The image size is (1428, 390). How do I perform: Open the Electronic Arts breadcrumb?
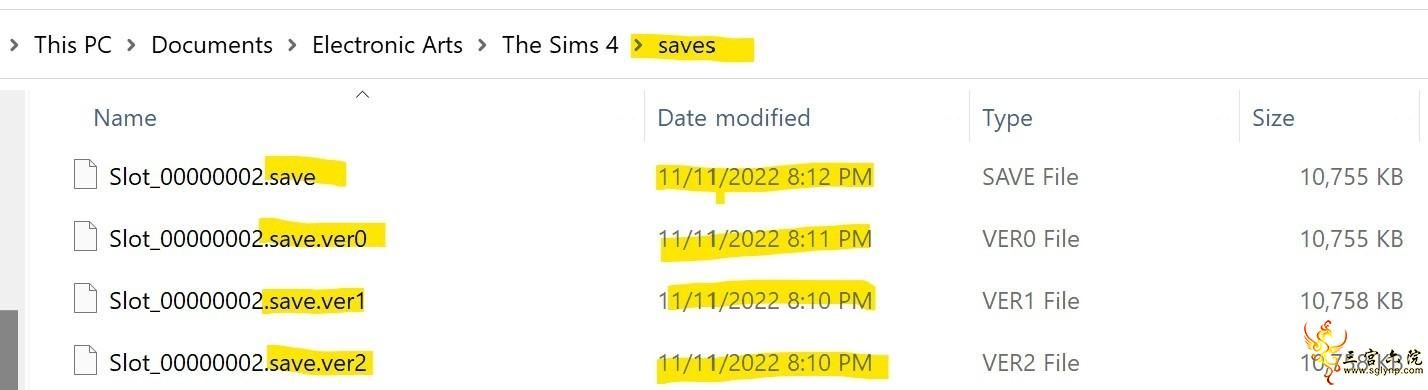click(x=387, y=45)
